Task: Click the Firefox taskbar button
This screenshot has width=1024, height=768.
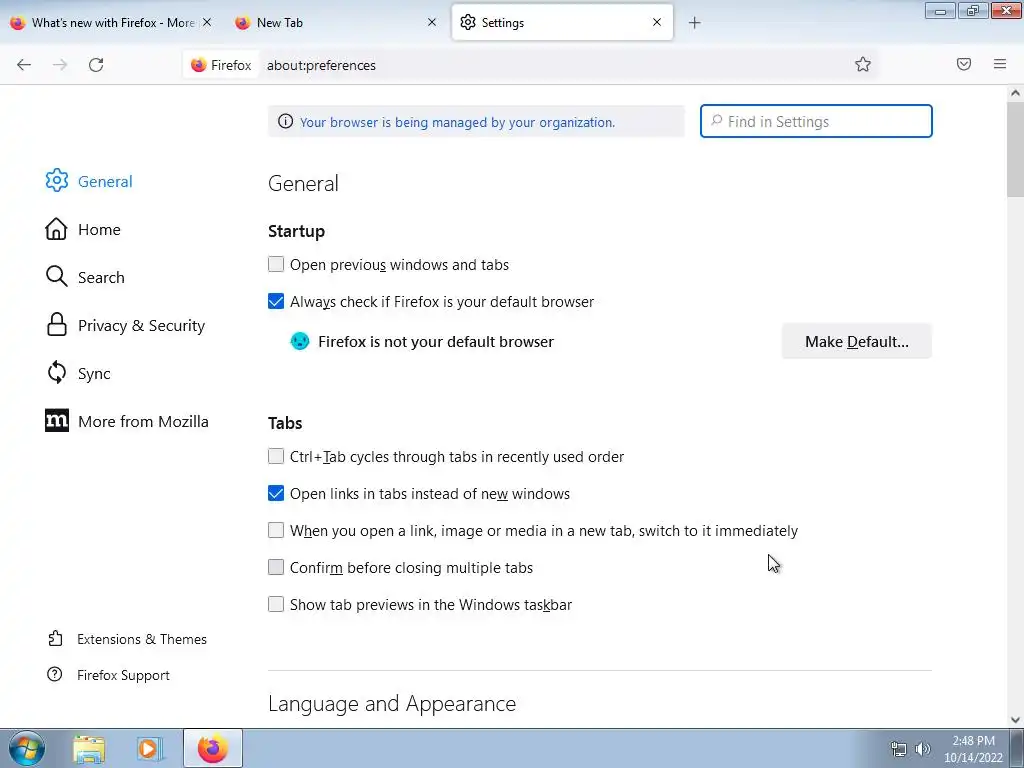Action: (x=213, y=748)
